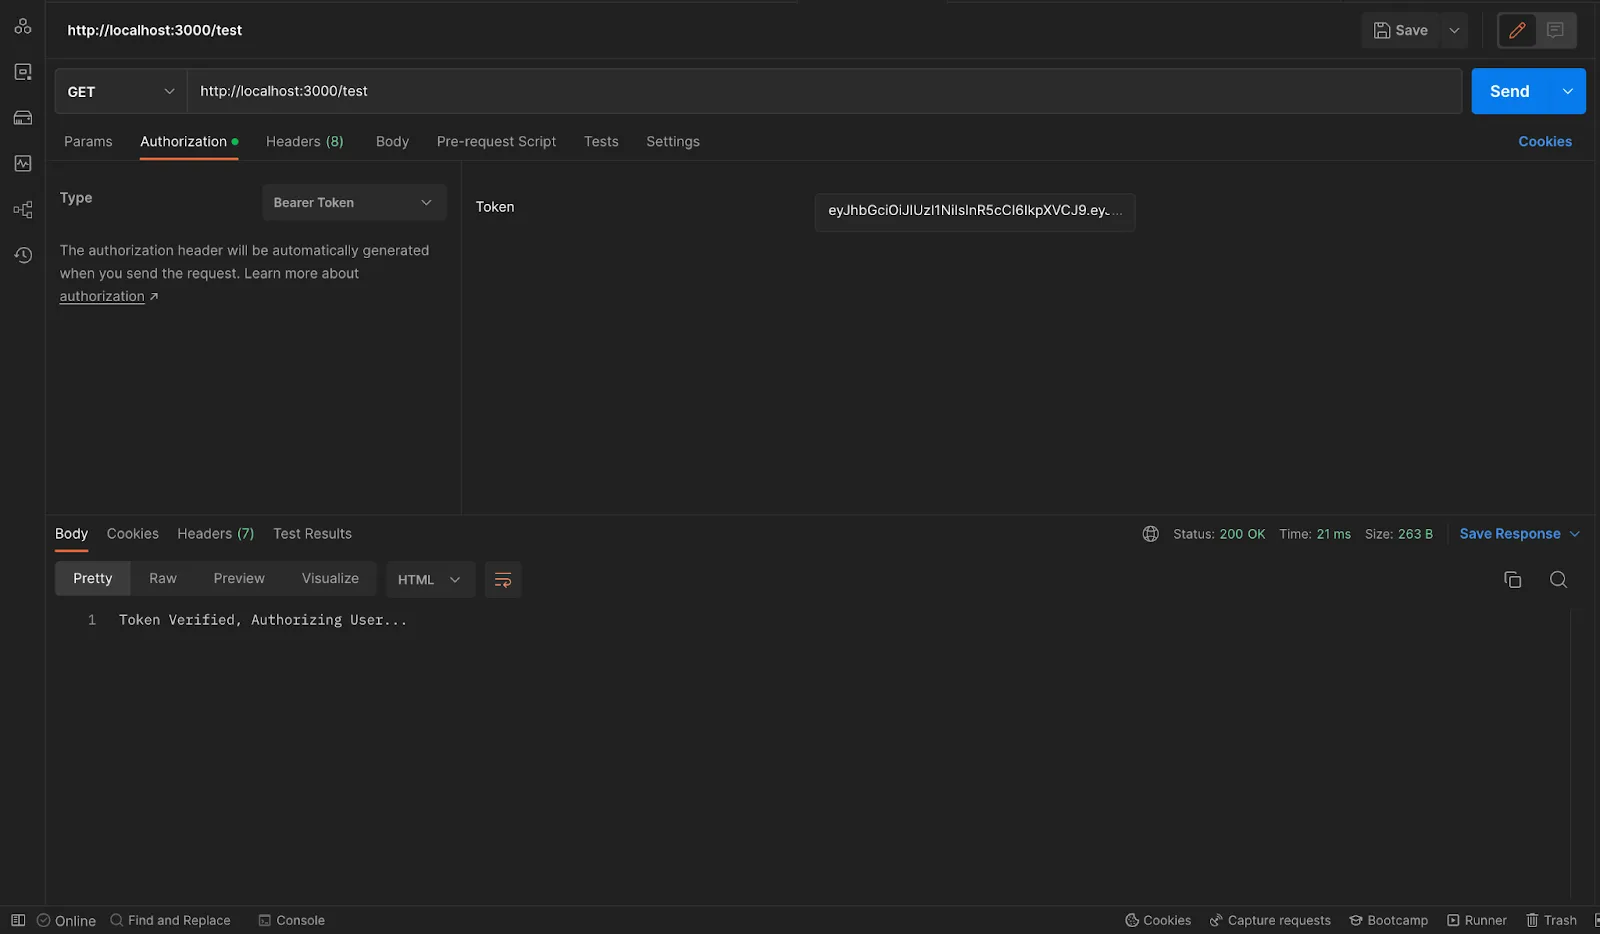Copy the response body icon
The width and height of the screenshot is (1600, 934).
1513,580
